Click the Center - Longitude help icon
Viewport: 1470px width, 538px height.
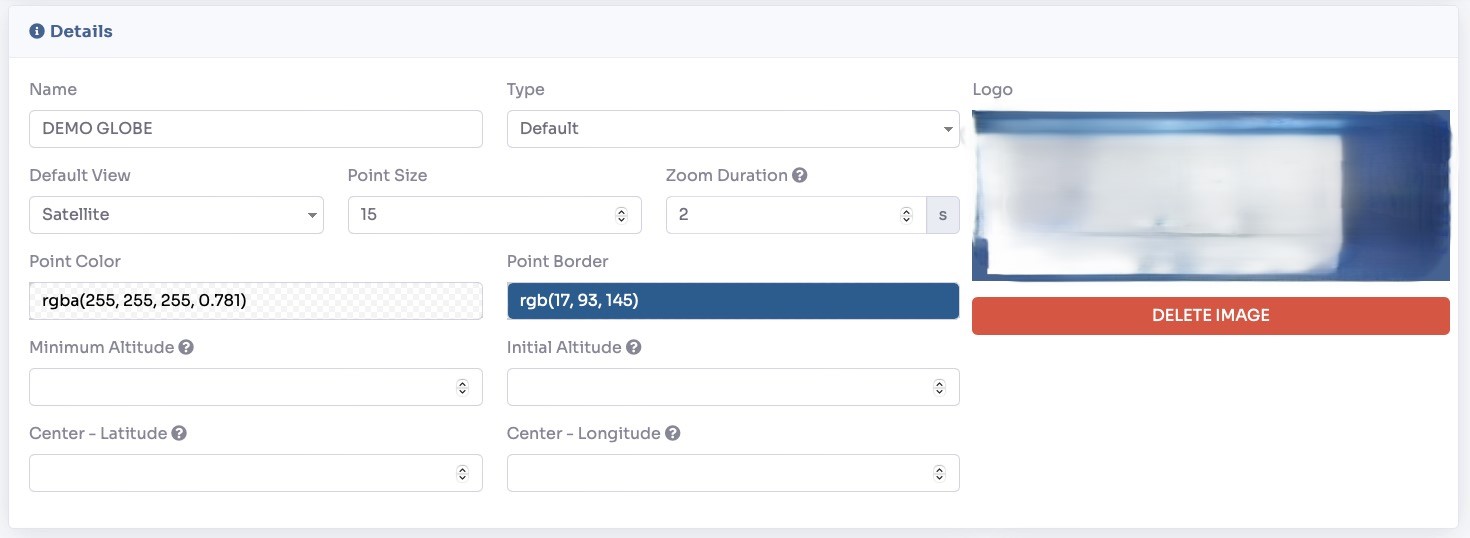pyautogui.click(x=673, y=434)
